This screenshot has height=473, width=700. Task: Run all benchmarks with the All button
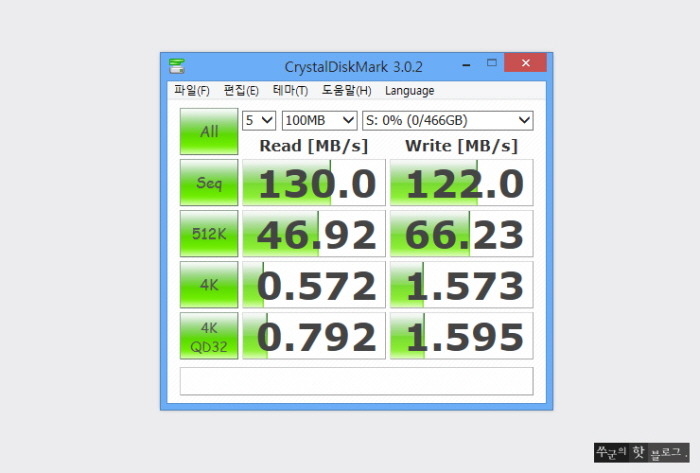(209, 132)
